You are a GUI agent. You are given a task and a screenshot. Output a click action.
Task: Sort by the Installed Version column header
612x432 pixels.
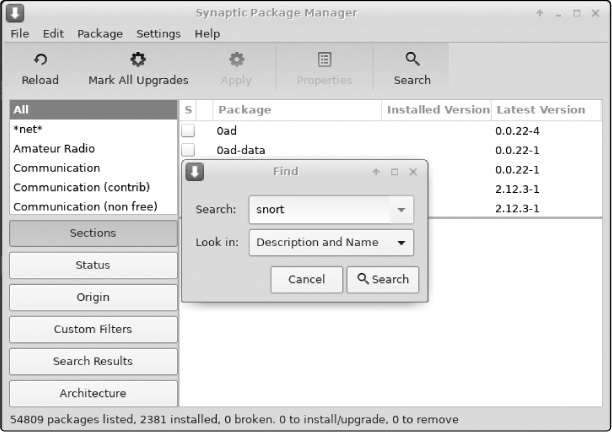pos(436,110)
